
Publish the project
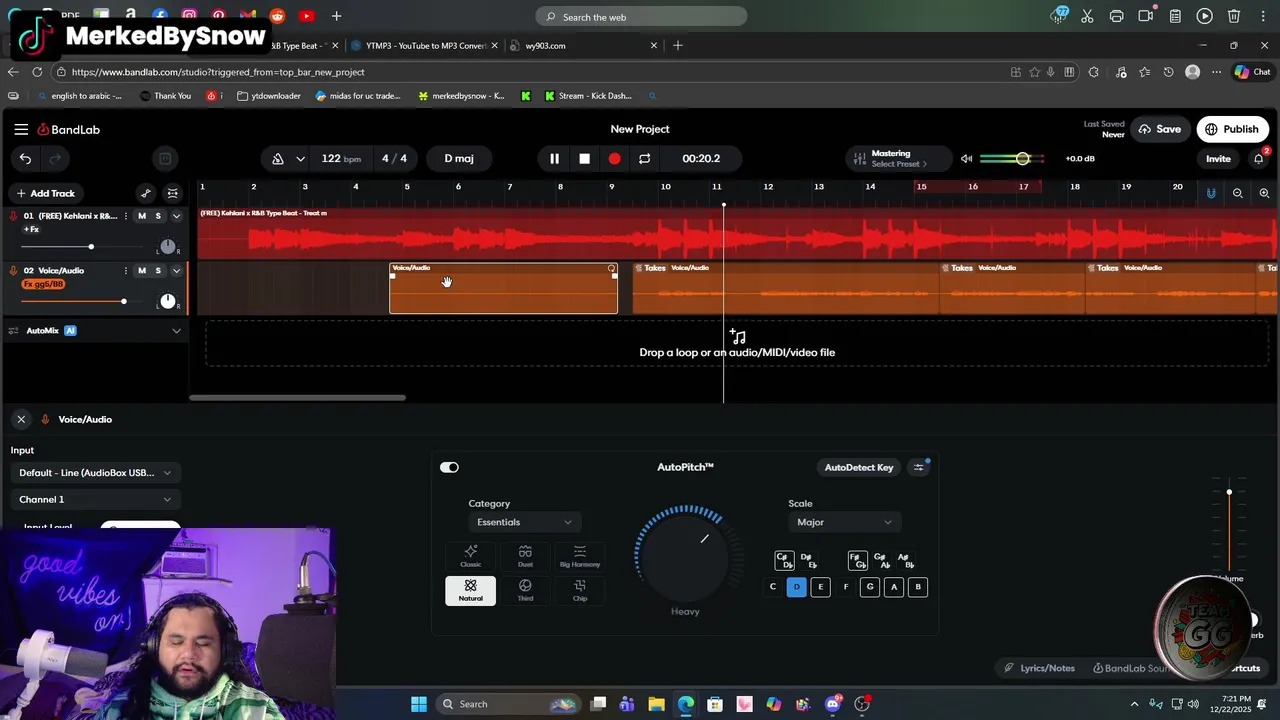1232,129
